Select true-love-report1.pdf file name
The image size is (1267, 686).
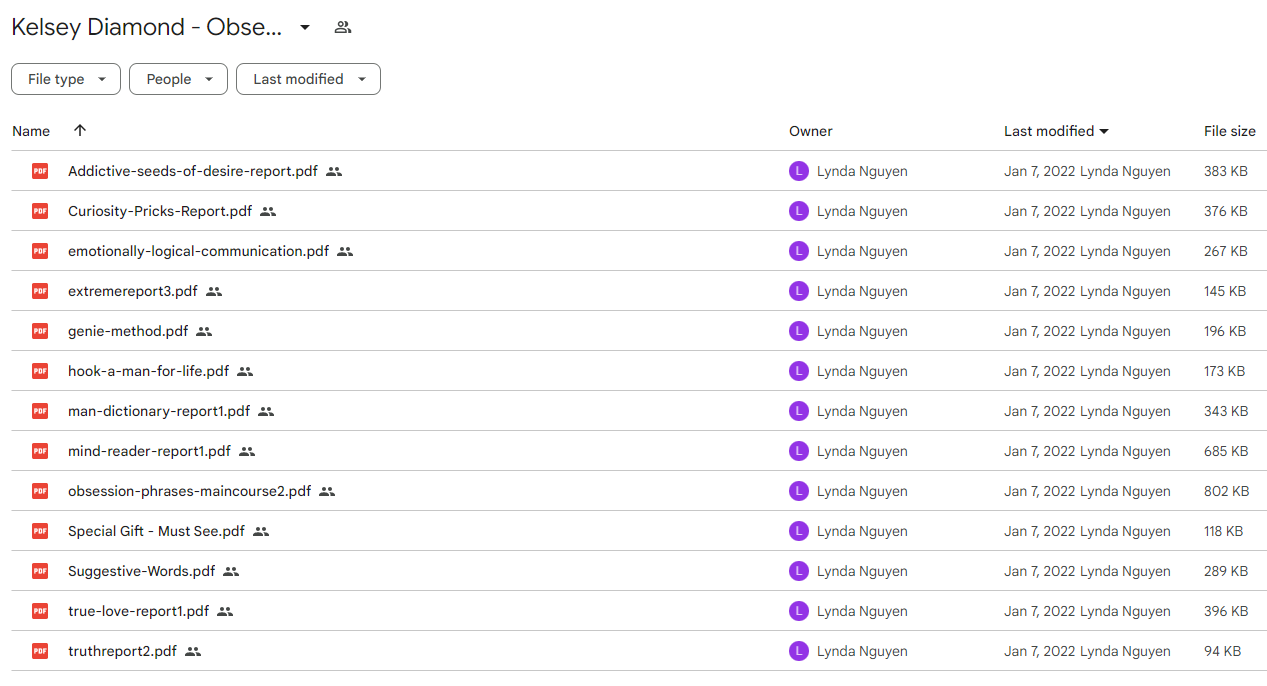138,611
